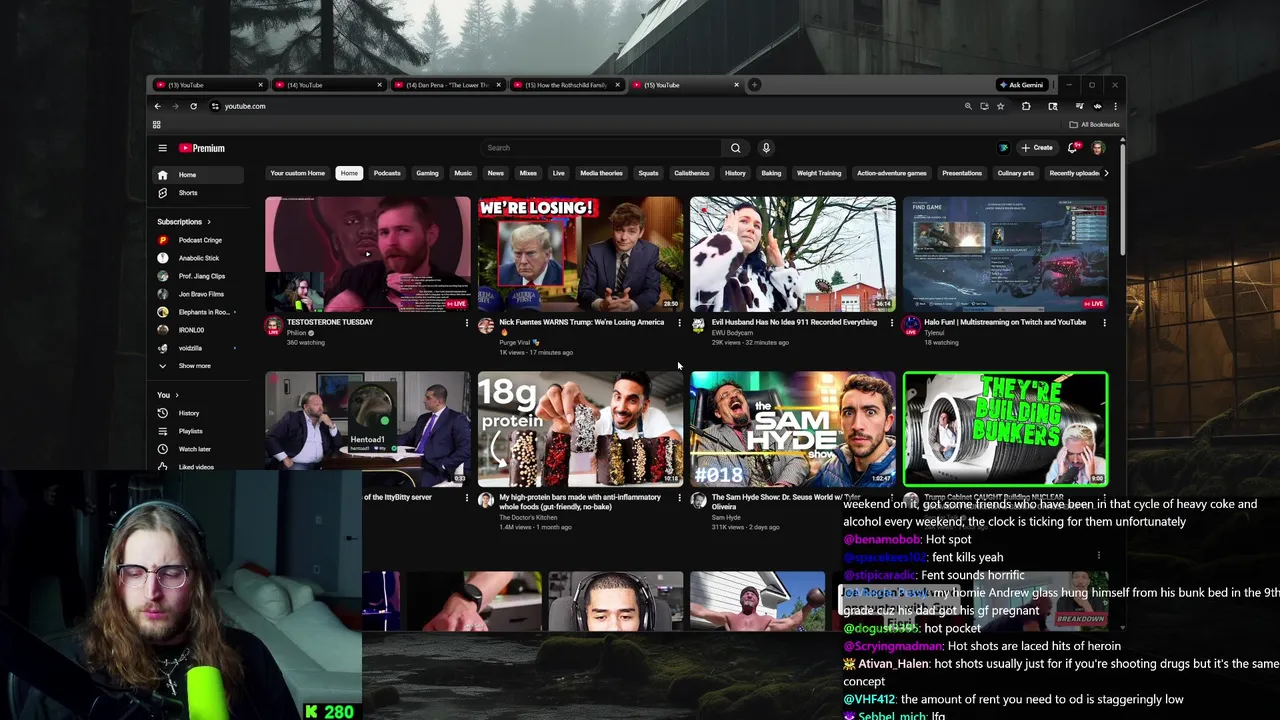The image size is (1280, 720).
Task: Open the WE'RE LOSING thumbnail
Action: pyautogui.click(x=580, y=254)
